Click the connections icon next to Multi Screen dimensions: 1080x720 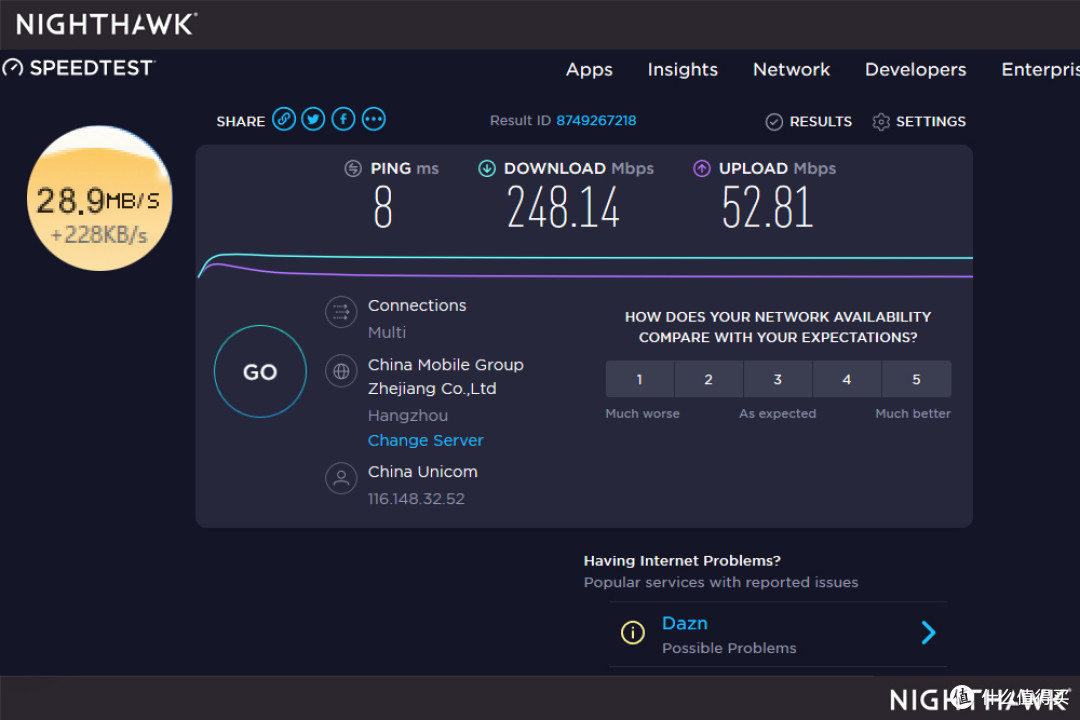[341, 313]
